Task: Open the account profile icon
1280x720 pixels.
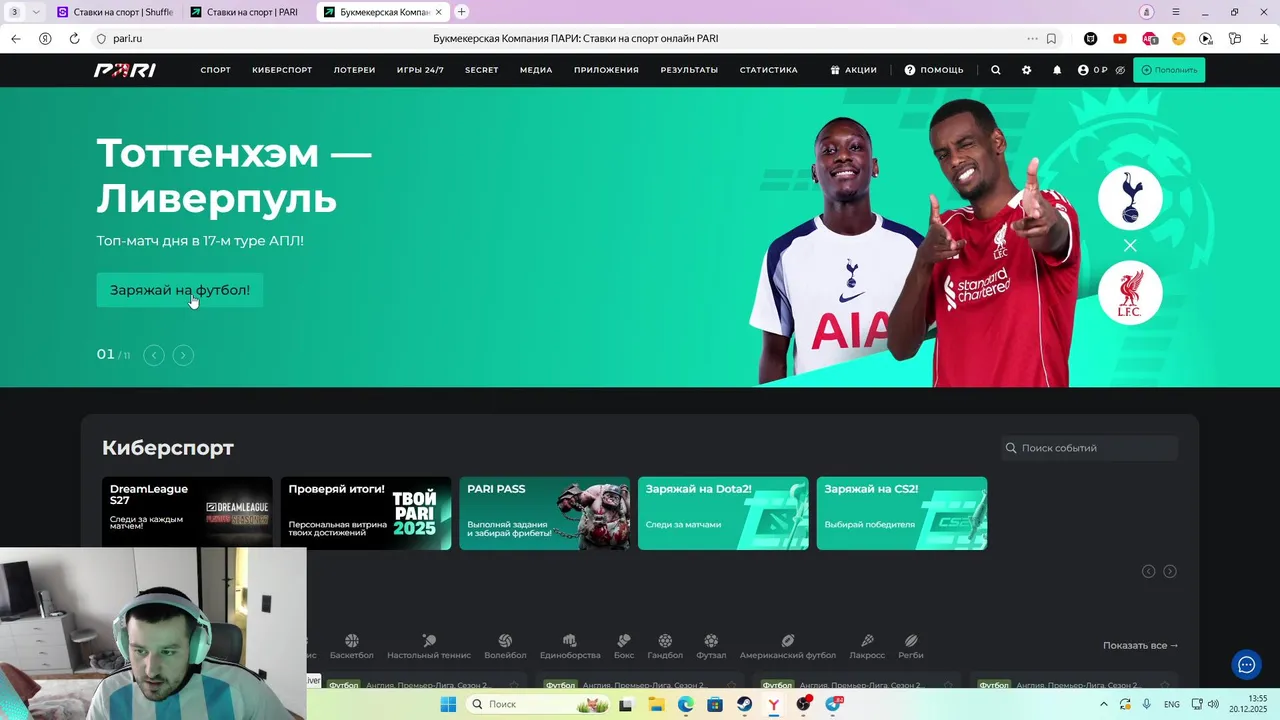Action: (x=1083, y=70)
